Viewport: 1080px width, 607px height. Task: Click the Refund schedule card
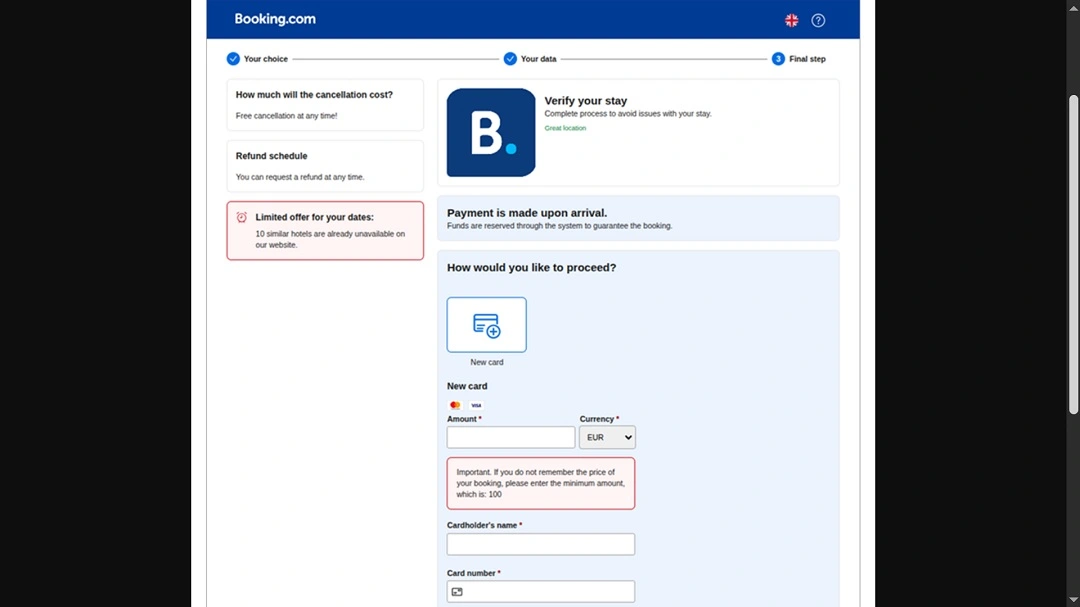click(x=324, y=165)
